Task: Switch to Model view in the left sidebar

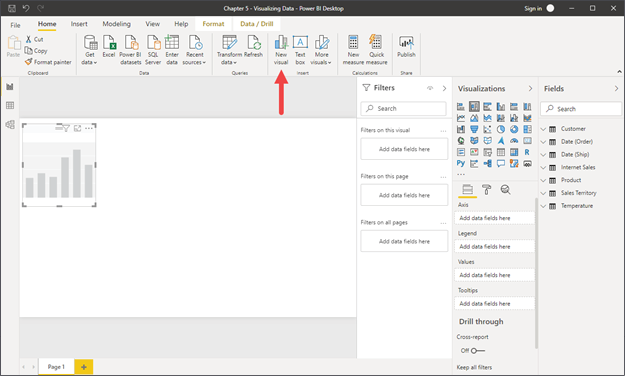Action: [10, 124]
